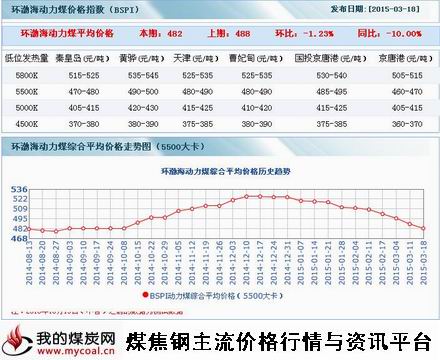Screen dimensions: 440x360
Task: Click the 509 y-axis label
Action: pos(20,209)
